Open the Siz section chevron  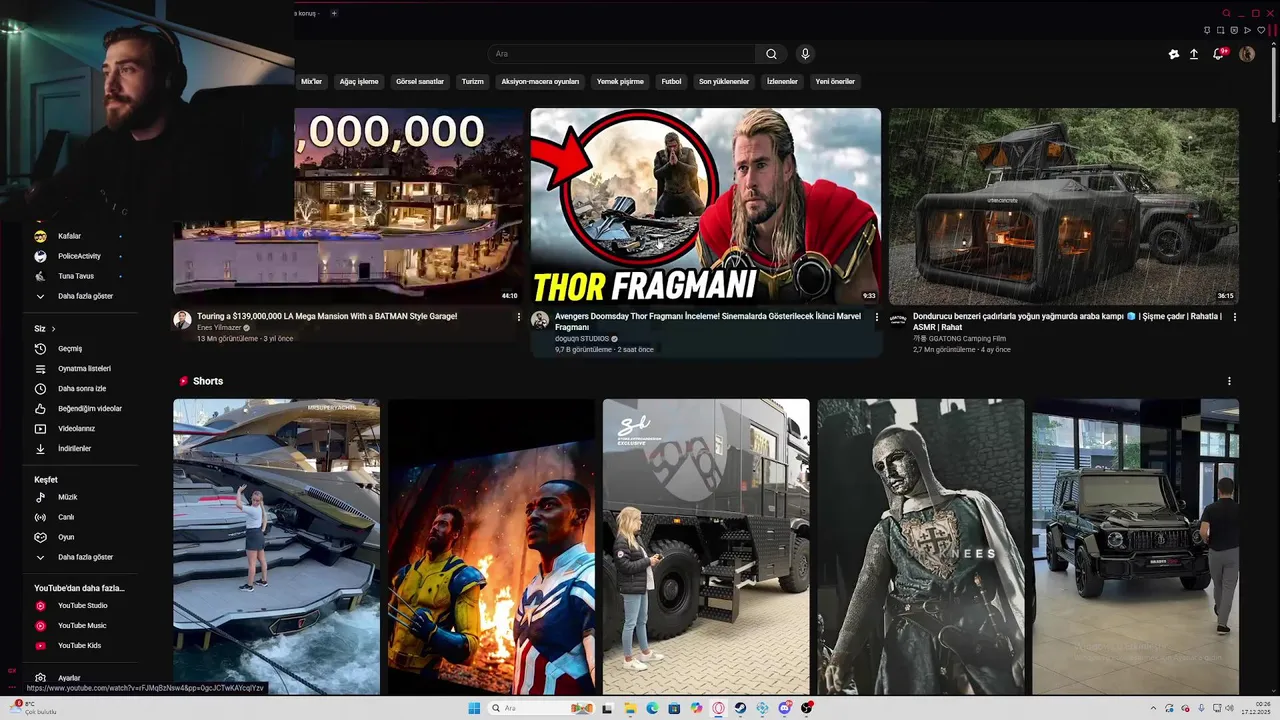pos(53,329)
